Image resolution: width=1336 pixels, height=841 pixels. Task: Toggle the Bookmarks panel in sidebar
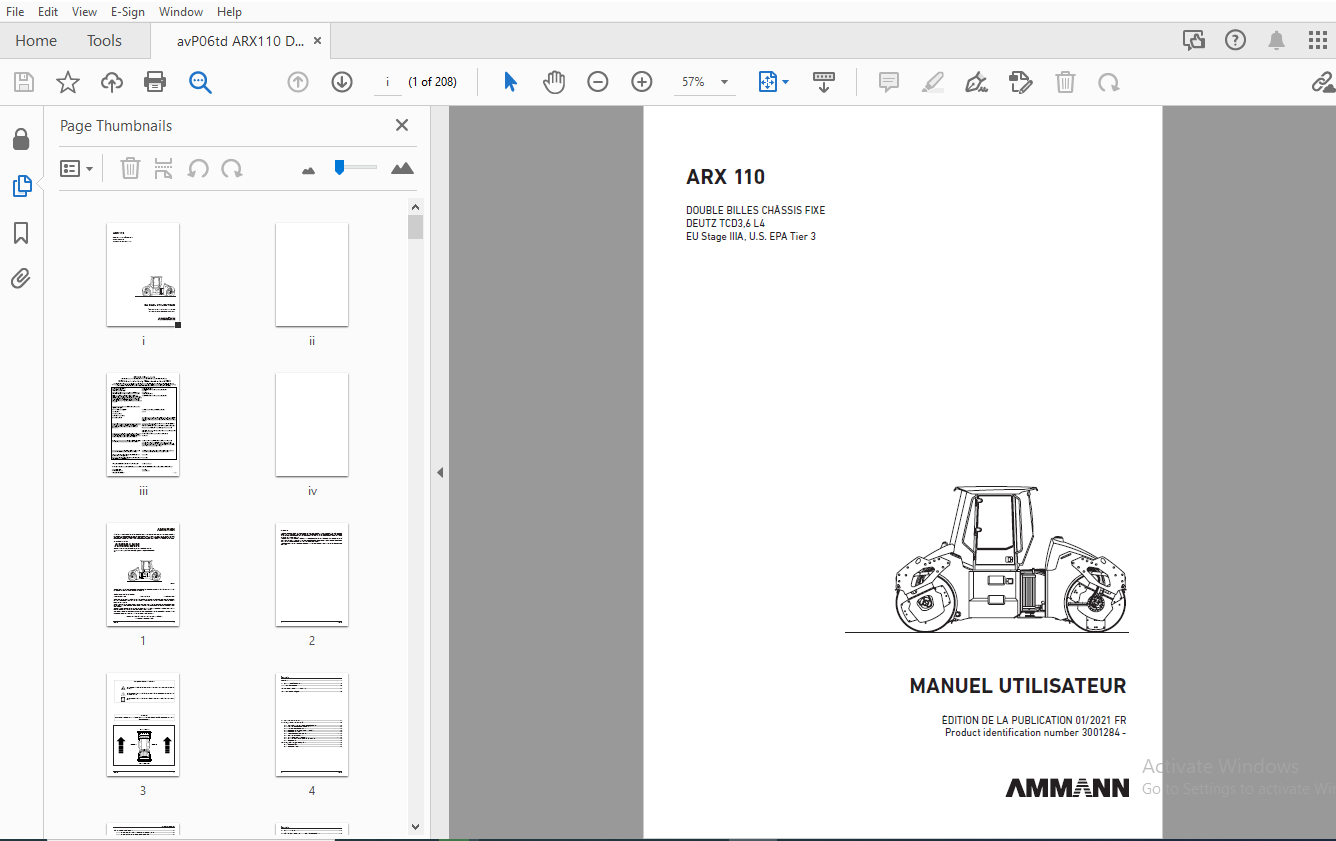coord(21,233)
